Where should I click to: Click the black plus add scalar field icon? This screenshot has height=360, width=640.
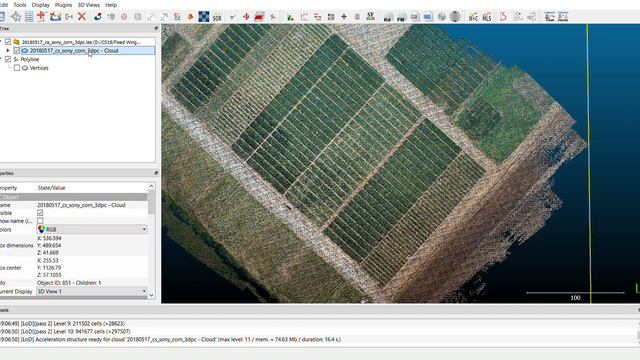(344, 17)
